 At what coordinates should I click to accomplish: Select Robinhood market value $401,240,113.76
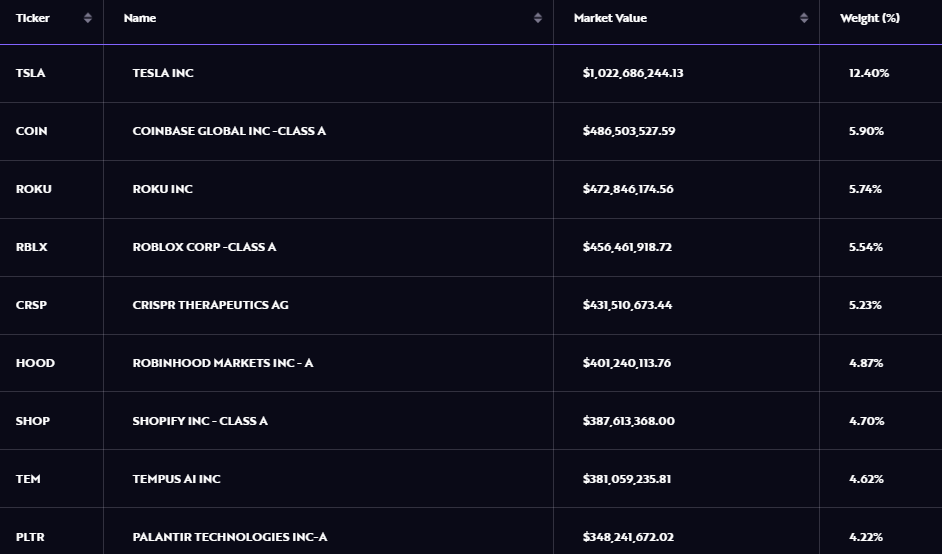coord(627,363)
